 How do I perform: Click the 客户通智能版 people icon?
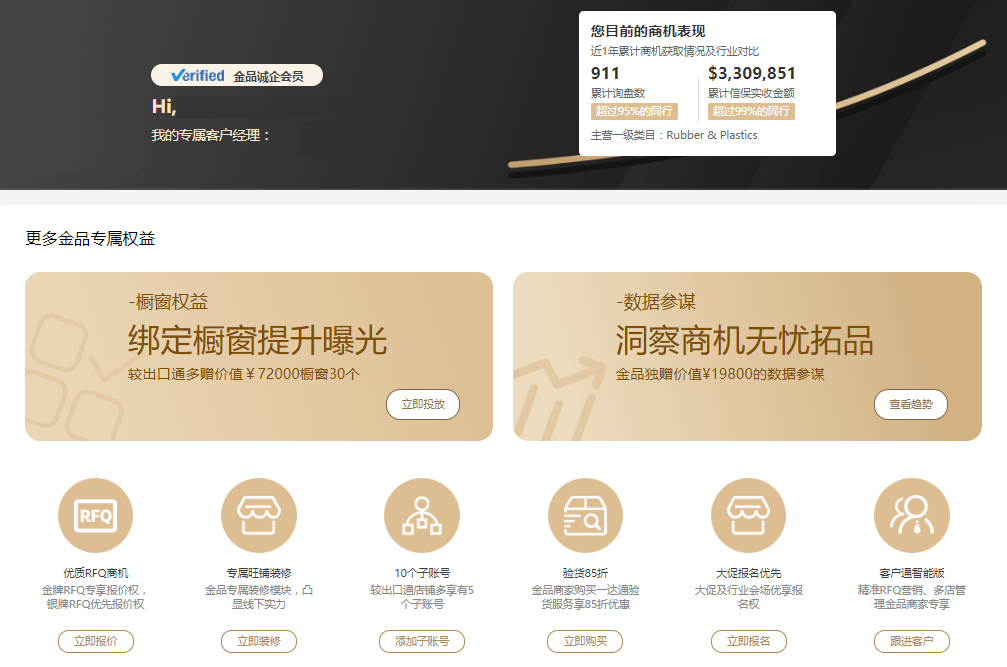point(911,516)
